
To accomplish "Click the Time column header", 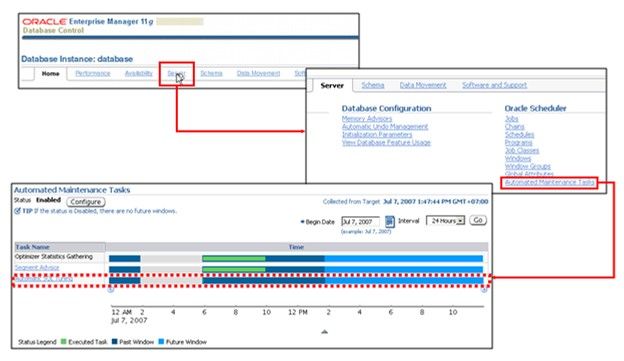I will point(296,247).
